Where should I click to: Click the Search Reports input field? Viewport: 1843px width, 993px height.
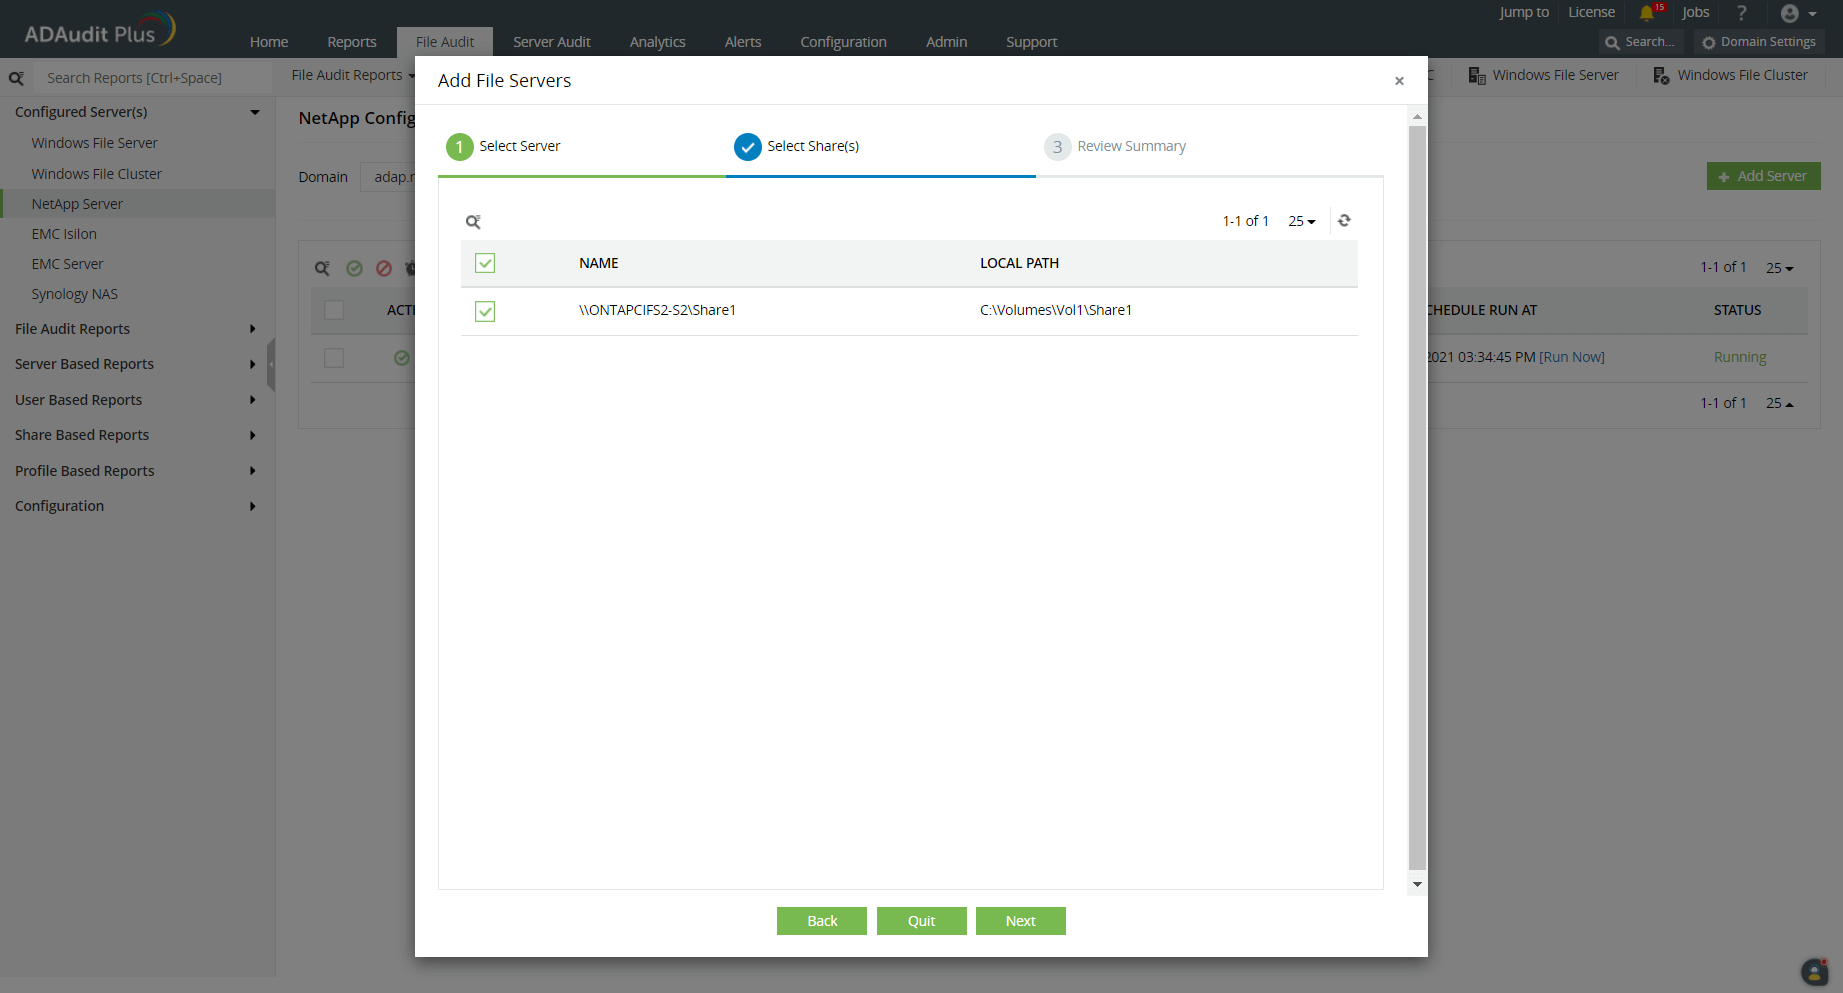click(152, 78)
